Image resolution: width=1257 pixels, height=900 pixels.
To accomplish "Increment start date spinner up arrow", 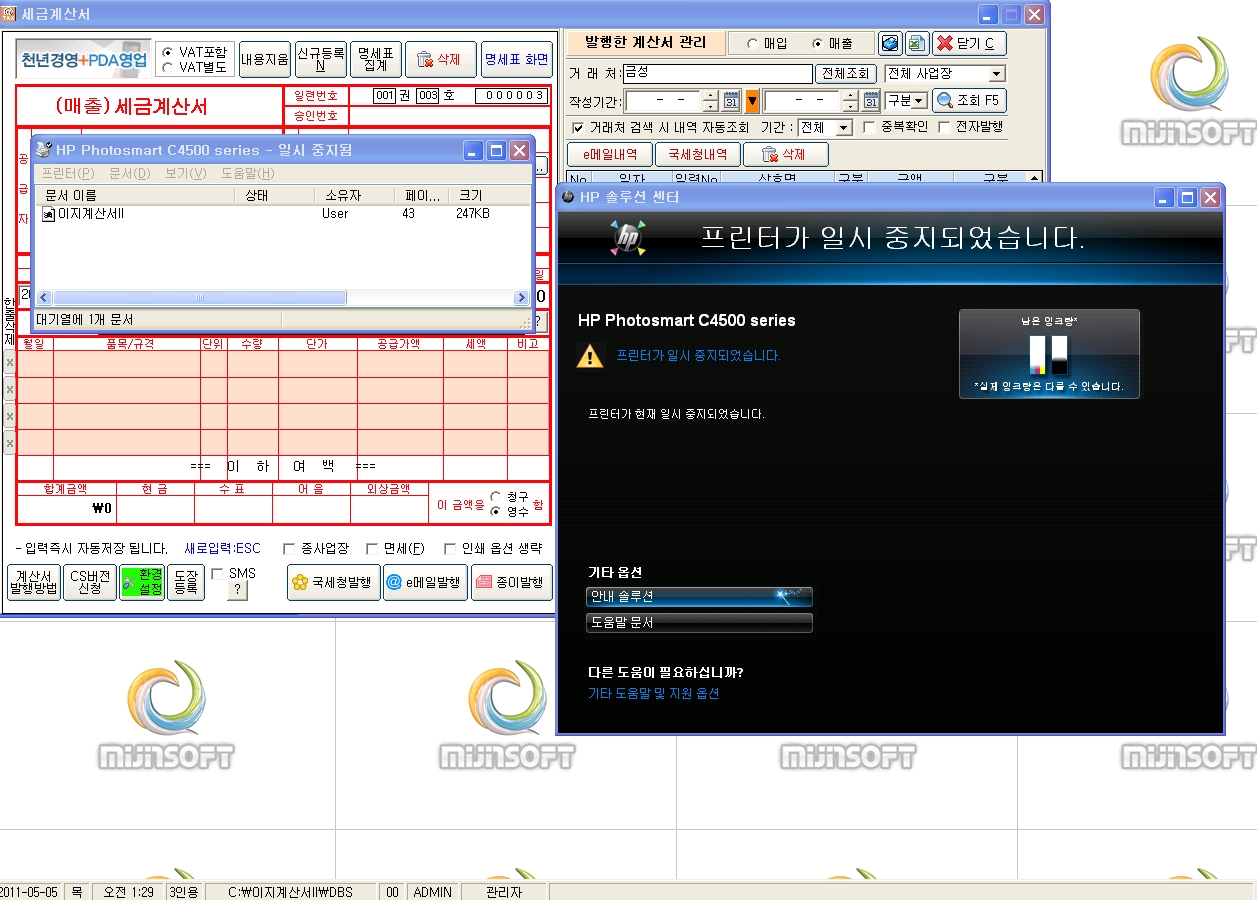I will click(x=710, y=96).
